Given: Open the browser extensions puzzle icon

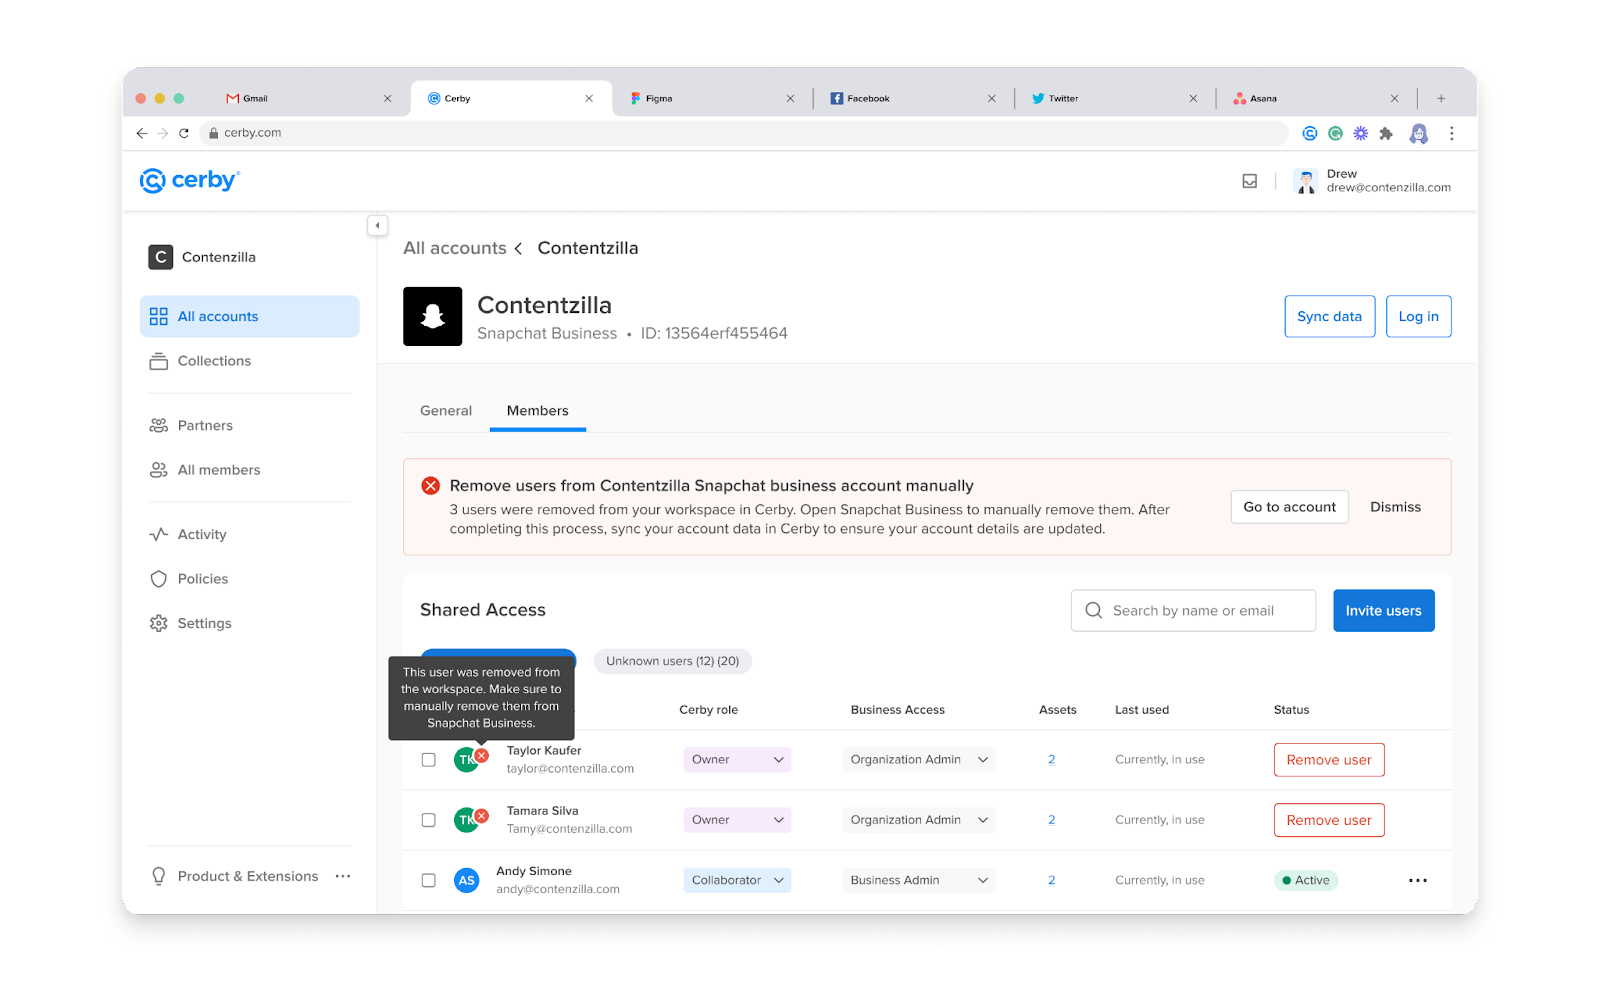Looking at the screenshot, I should tap(1386, 133).
